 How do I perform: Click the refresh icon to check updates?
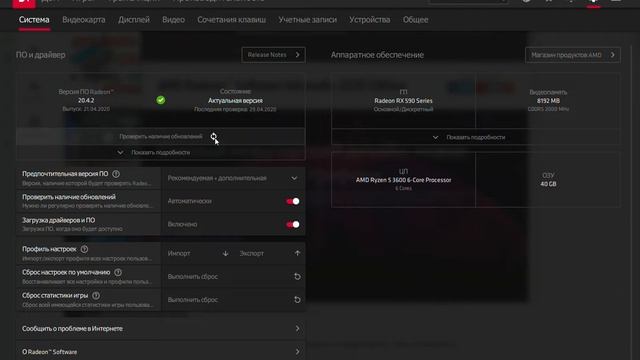tap(214, 136)
